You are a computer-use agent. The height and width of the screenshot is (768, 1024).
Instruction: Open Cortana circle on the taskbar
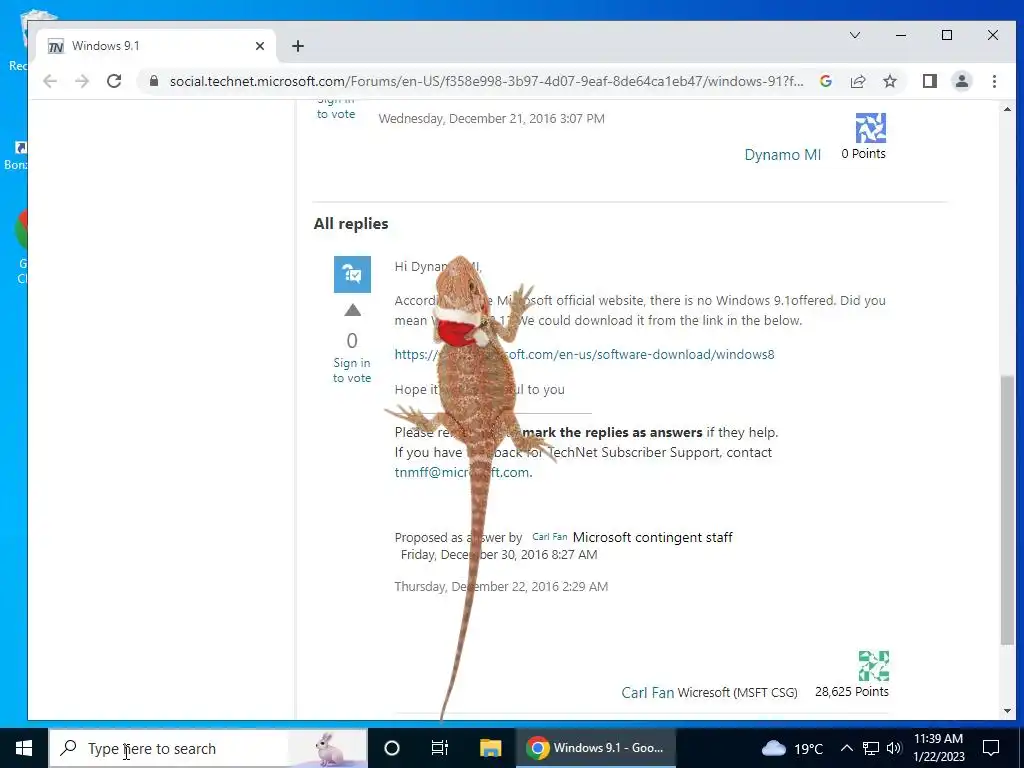click(391, 748)
